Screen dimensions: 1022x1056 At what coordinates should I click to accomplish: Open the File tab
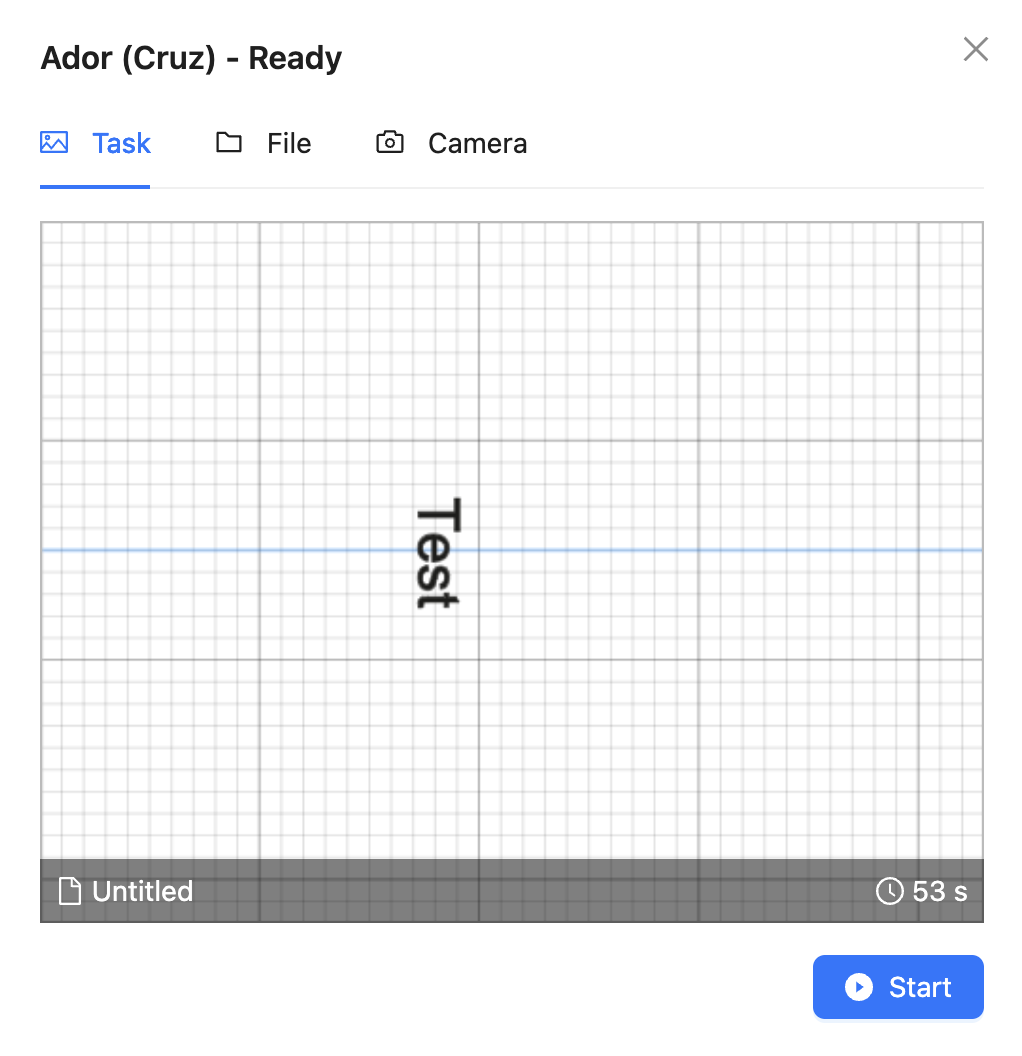click(289, 143)
